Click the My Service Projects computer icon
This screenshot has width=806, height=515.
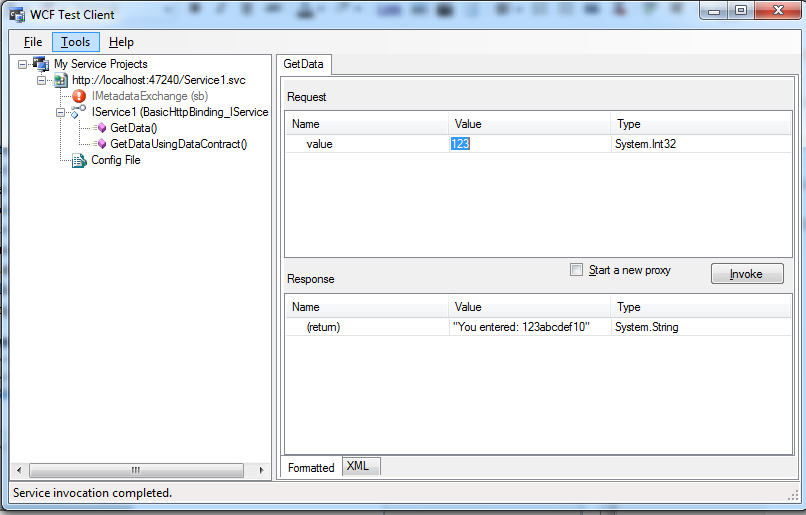point(41,64)
